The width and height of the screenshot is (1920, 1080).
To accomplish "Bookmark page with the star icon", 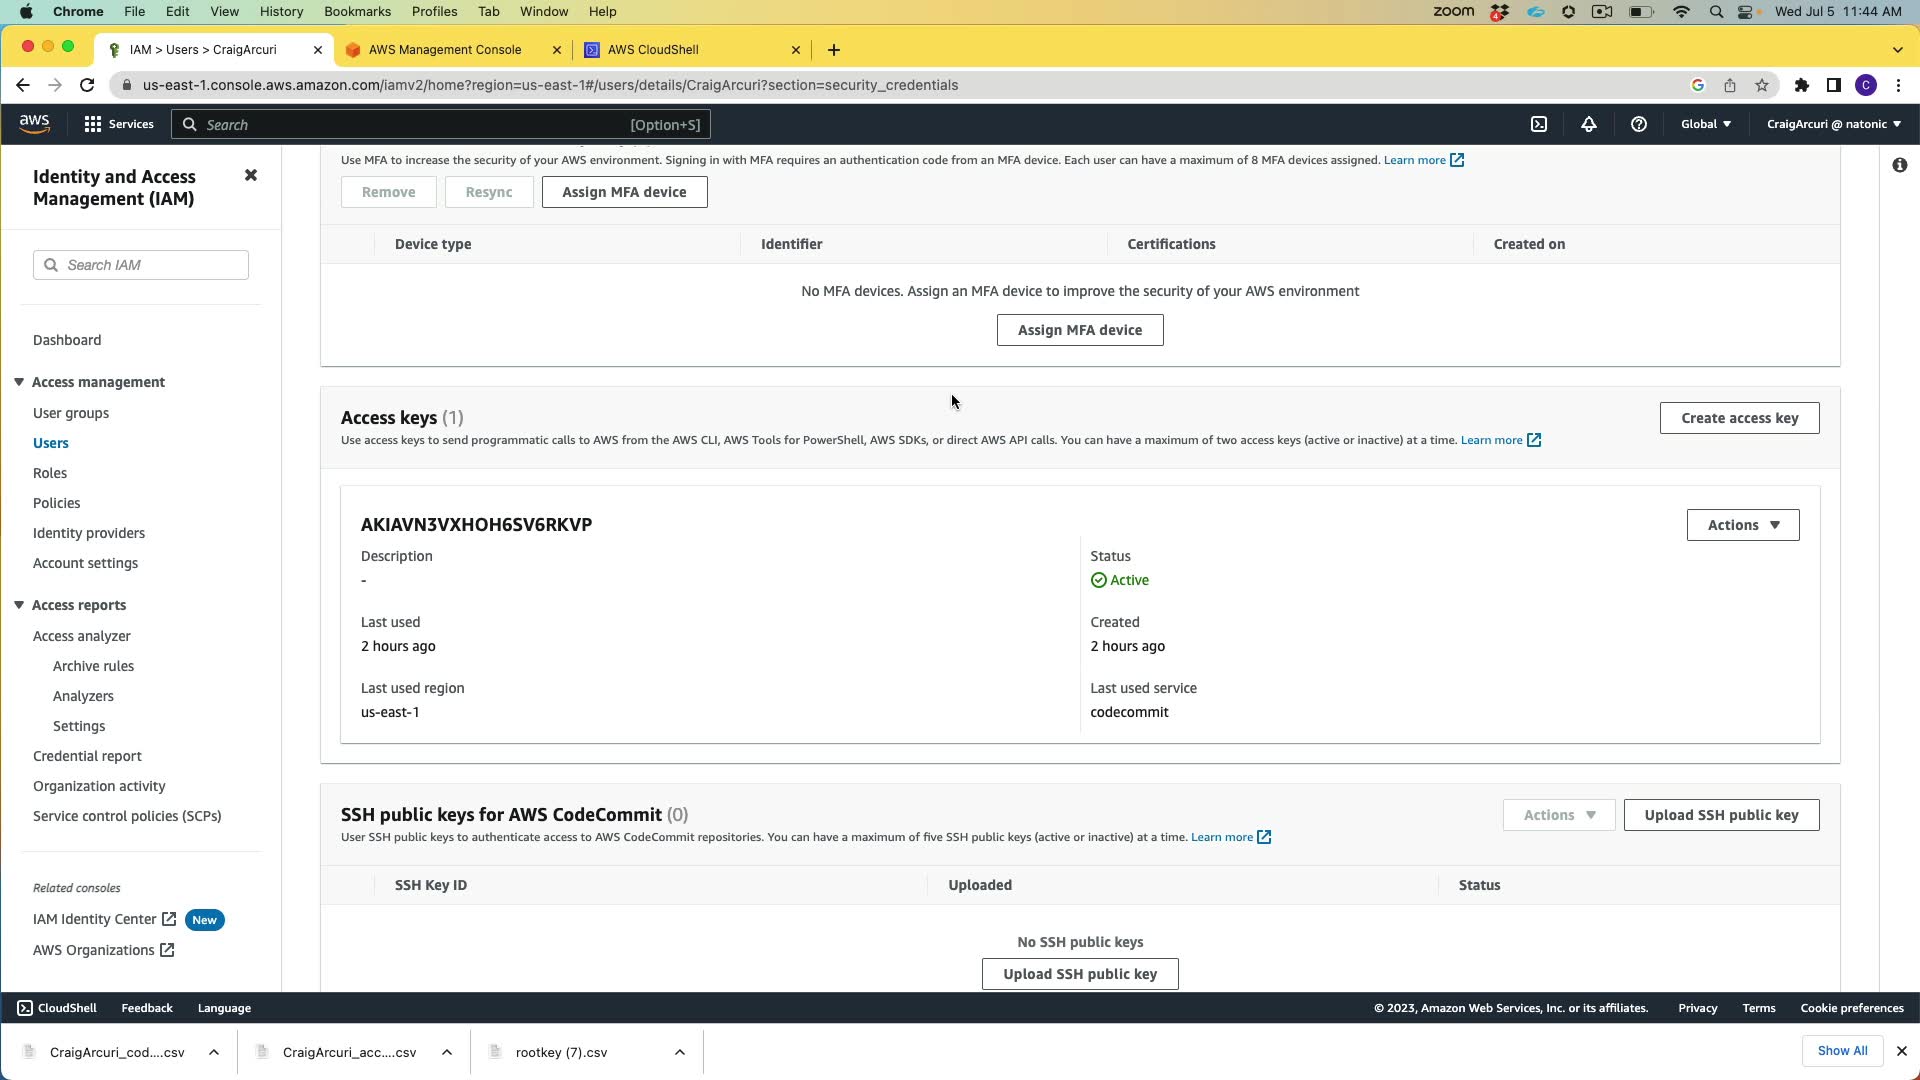I will point(1762,86).
